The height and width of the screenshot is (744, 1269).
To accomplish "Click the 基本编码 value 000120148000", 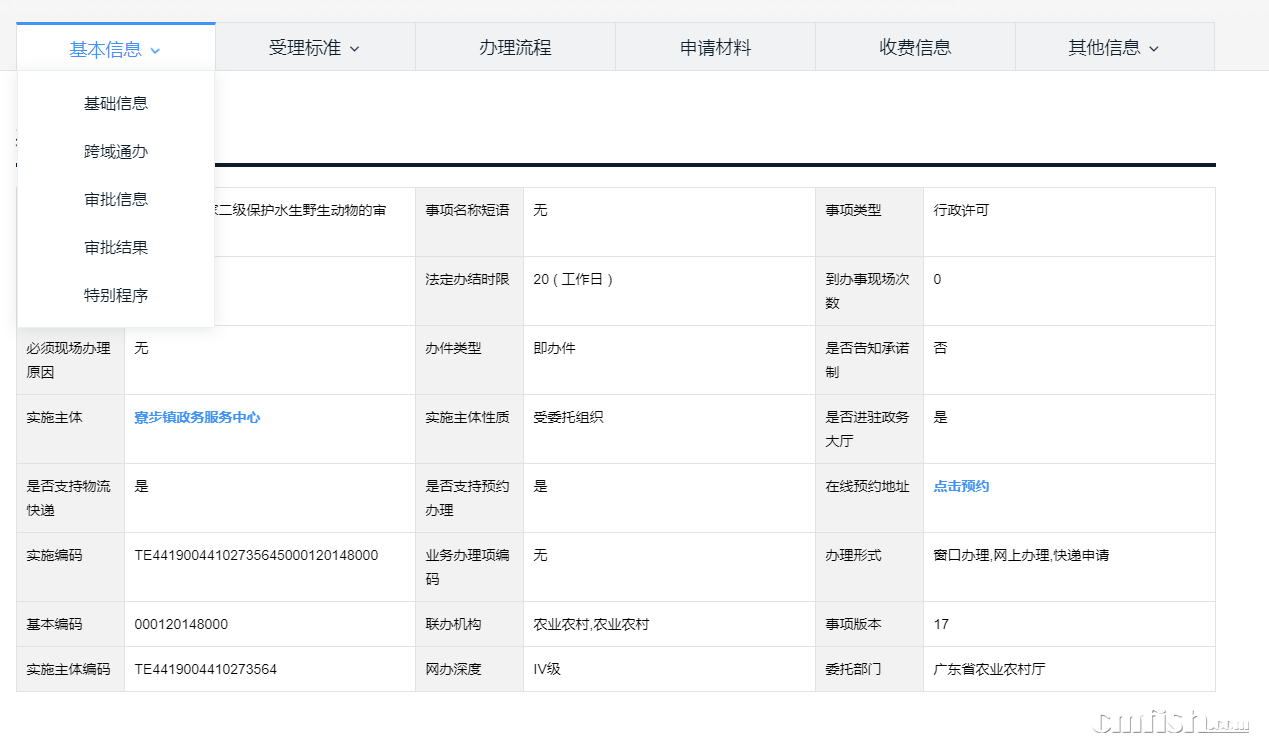I will [181, 624].
